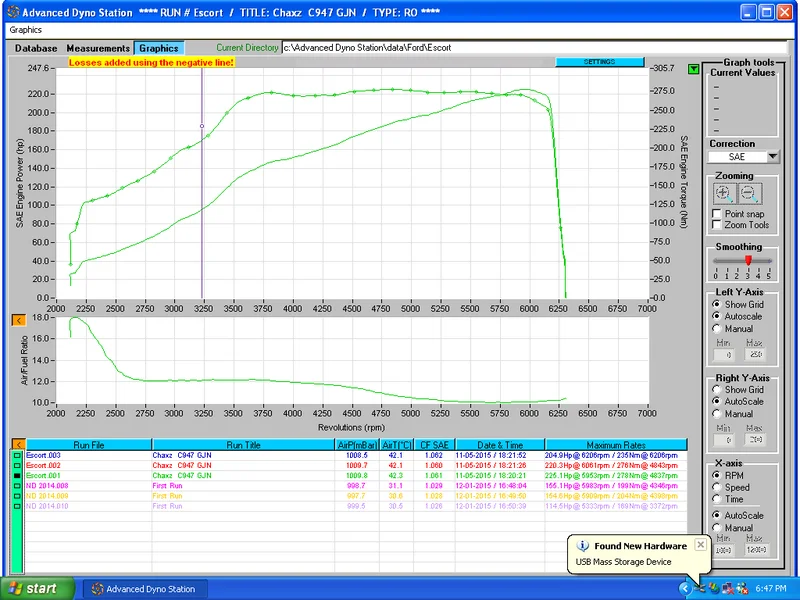This screenshot has height=600, width=800.
Task: Click Left Y-Axis Max input field
Action: pos(756,354)
